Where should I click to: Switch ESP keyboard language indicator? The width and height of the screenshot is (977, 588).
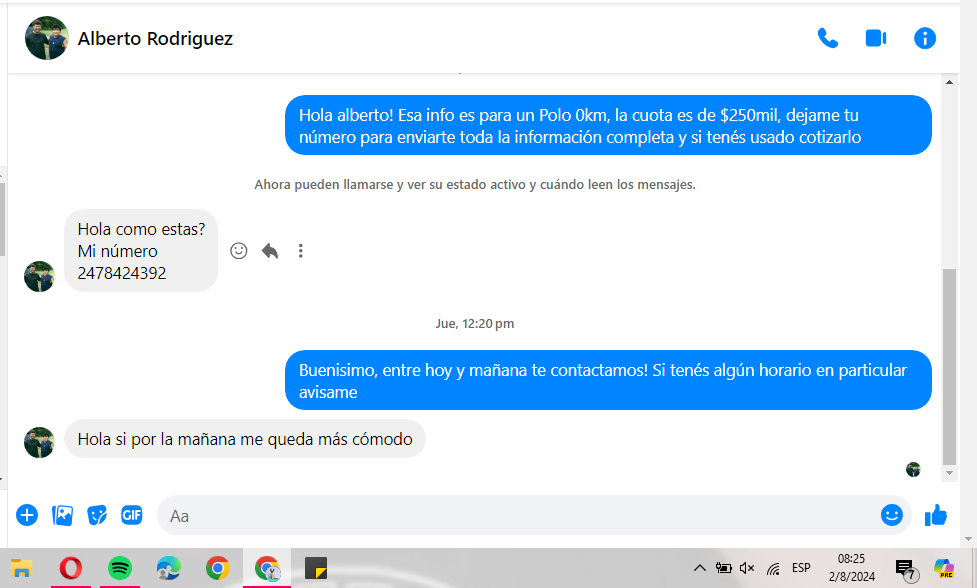(x=801, y=568)
